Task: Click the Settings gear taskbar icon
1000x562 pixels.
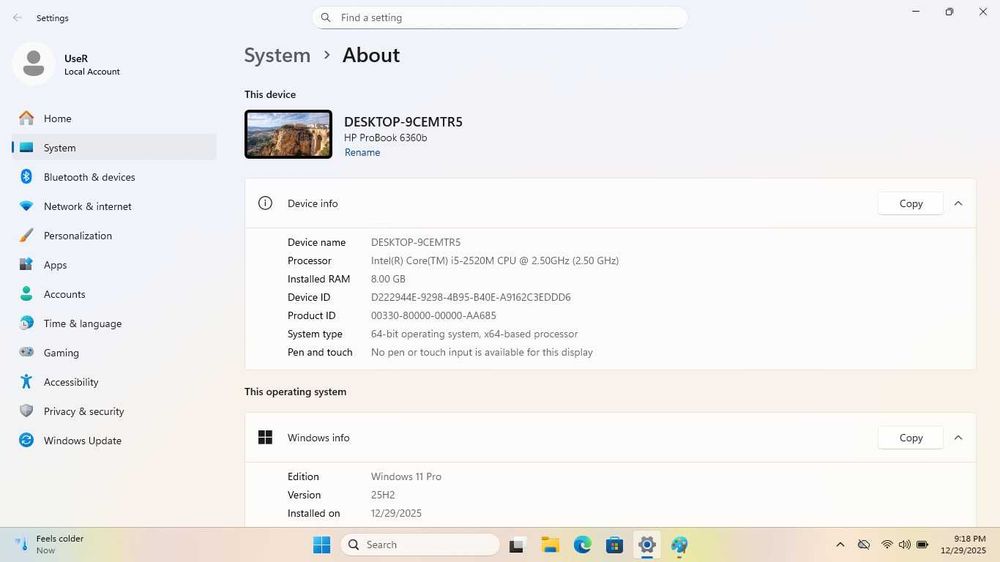Action: [x=647, y=545]
